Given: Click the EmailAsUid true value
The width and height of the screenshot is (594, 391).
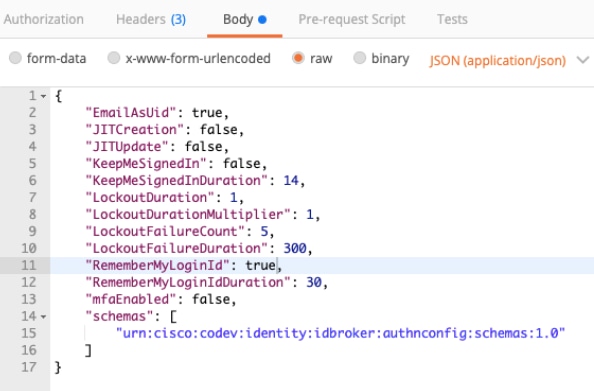Looking at the screenshot, I should coord(207,113).
